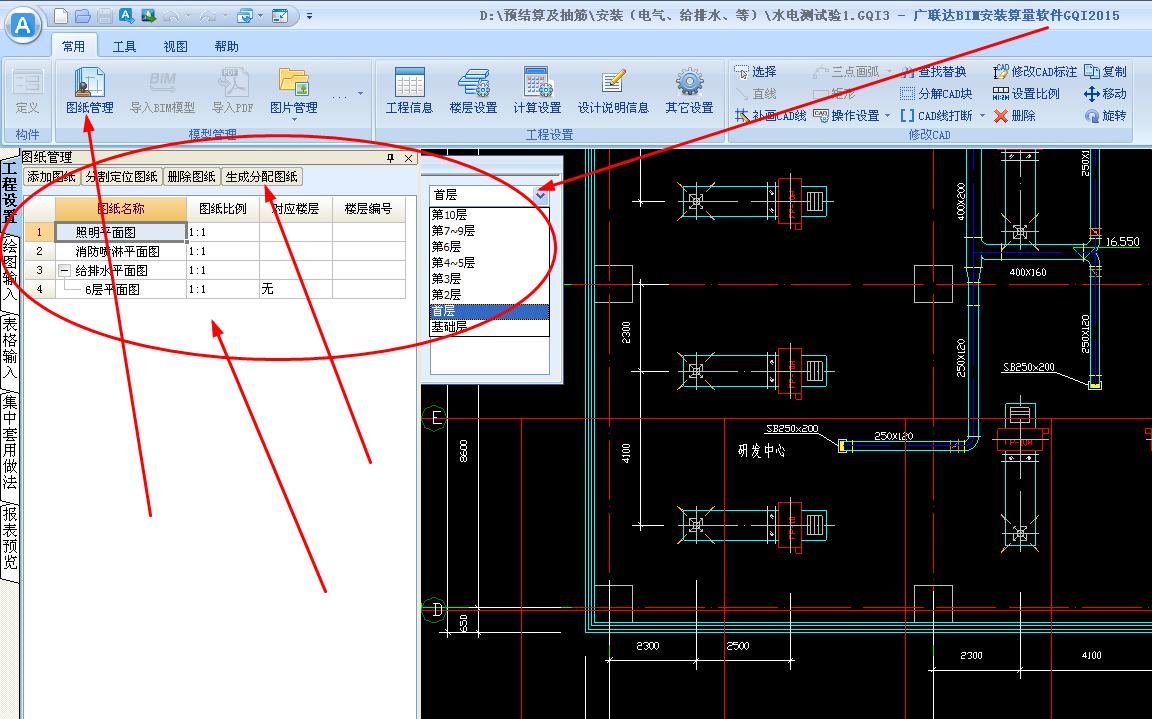Expand the 模型管理 more-items arrow

click(360, 94)
